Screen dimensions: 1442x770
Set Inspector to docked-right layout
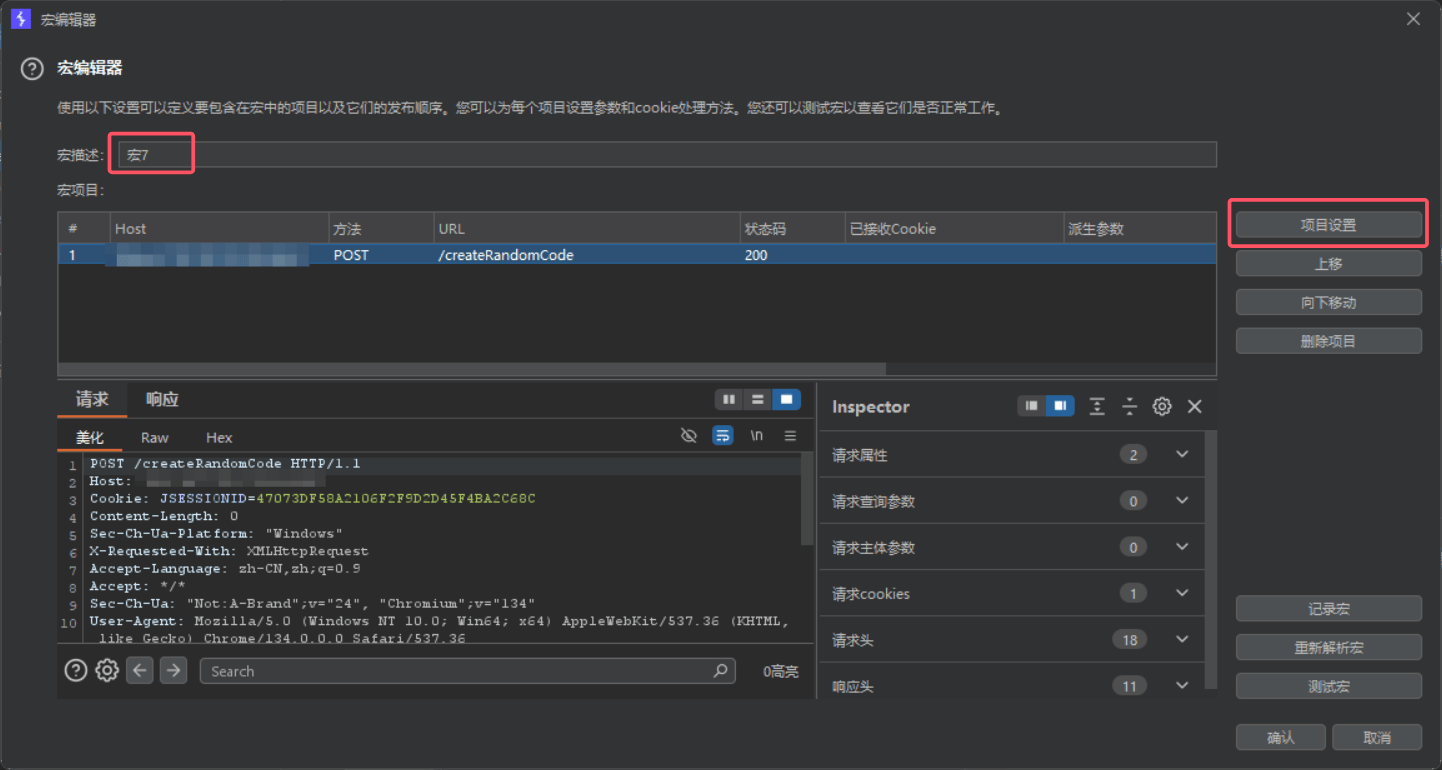tap(1060, 406)
